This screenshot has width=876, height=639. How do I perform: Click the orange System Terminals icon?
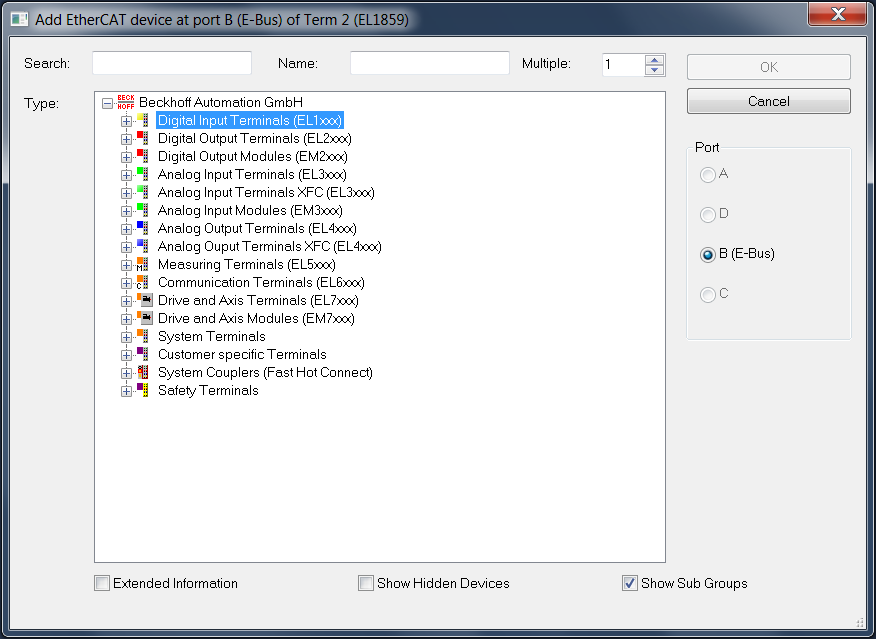point(142,336)
